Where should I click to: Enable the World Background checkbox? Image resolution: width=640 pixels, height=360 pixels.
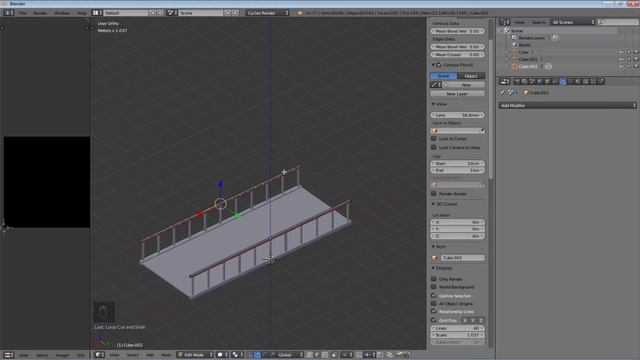coord(434,287)
